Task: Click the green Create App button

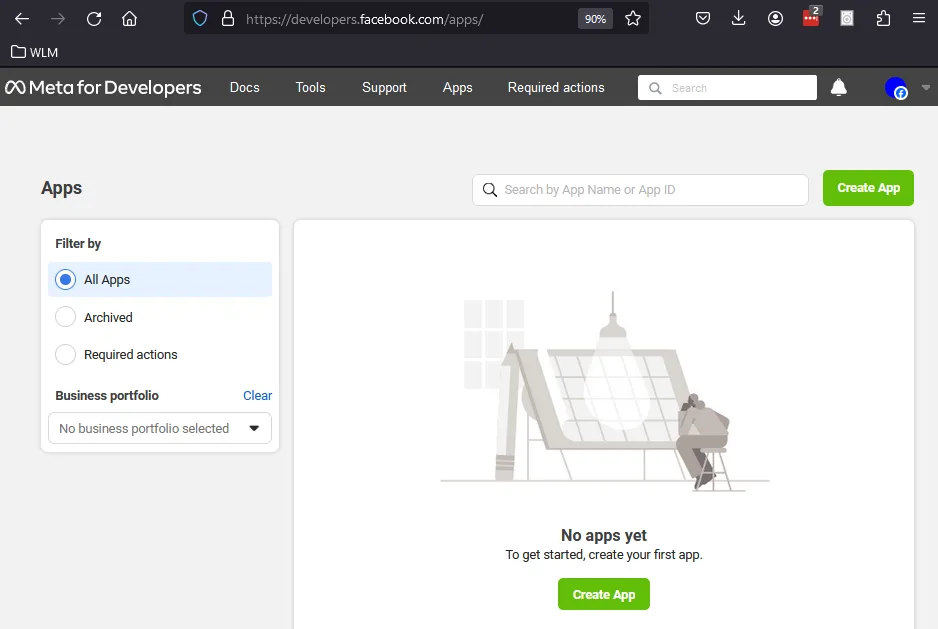Action: (x=867, y=188)
